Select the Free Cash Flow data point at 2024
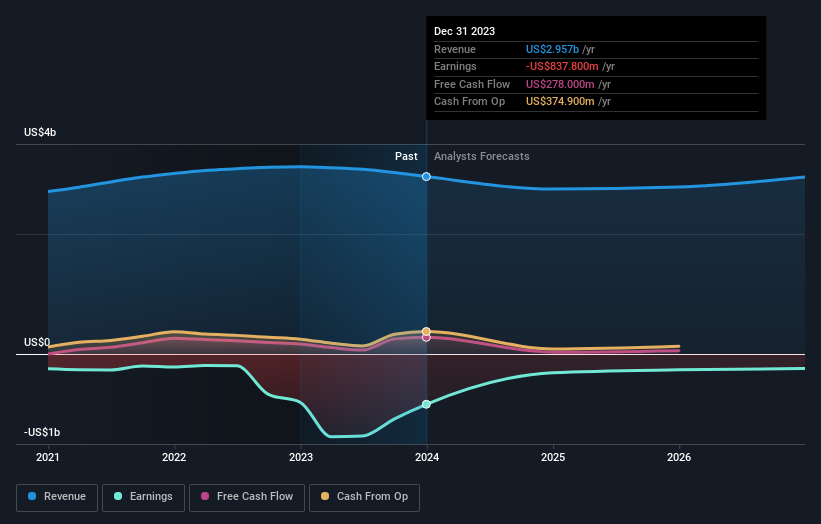Viewport: 821px width, 524px height. [x=426, y=338]
